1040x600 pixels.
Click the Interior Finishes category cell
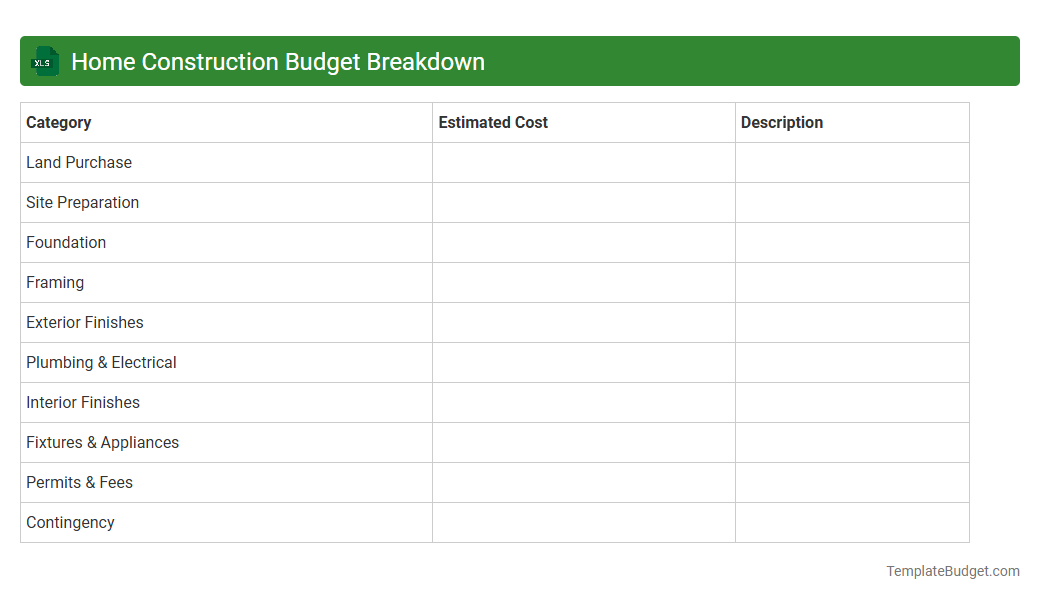click(x=83, y=402)
